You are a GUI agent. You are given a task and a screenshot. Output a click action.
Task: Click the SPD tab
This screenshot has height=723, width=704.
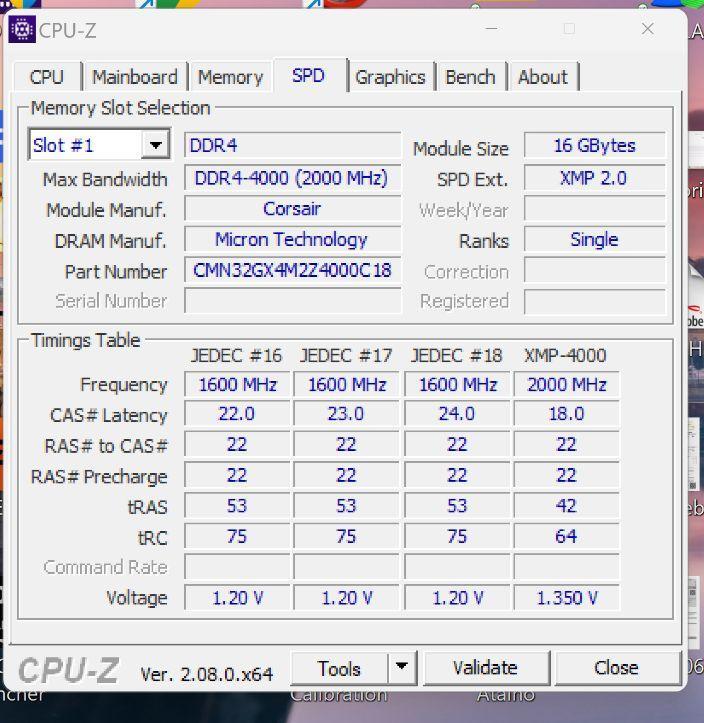pos(308,76)
